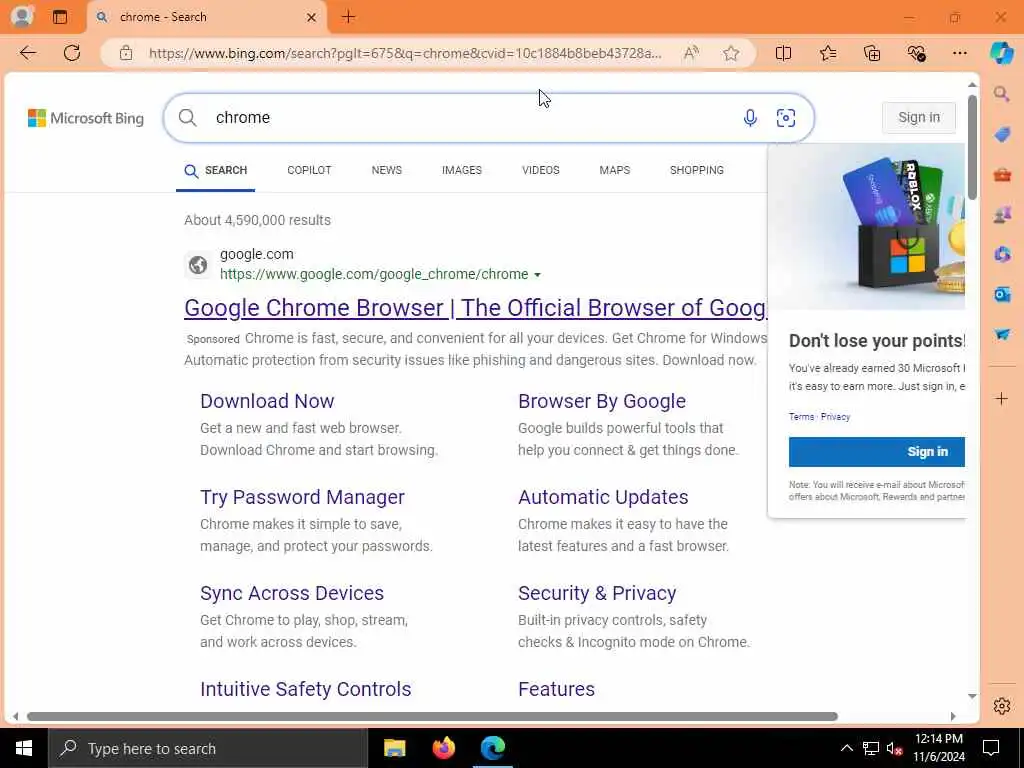
Task: Click blue Sign in button in rewards card
Action: tap(876, 452)
